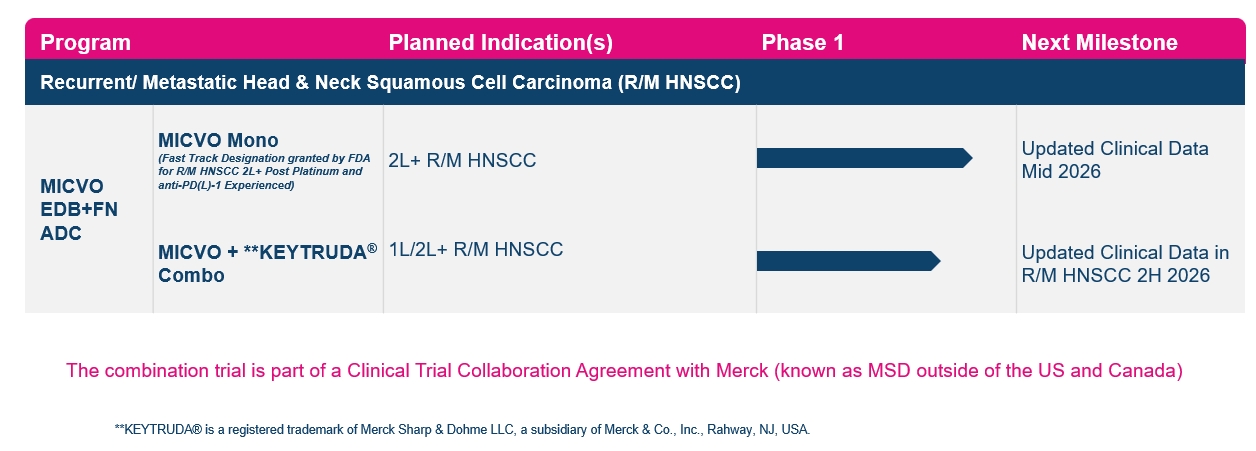Screen dimensions: 1256x451
Task: Select the Next Milestone column header
Action: pos(1099,43)
